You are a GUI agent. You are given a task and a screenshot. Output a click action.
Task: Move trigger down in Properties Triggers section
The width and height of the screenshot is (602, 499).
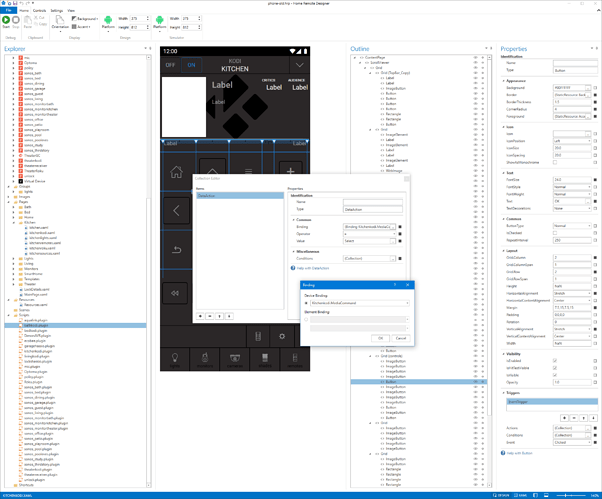(x=593, y=418)
